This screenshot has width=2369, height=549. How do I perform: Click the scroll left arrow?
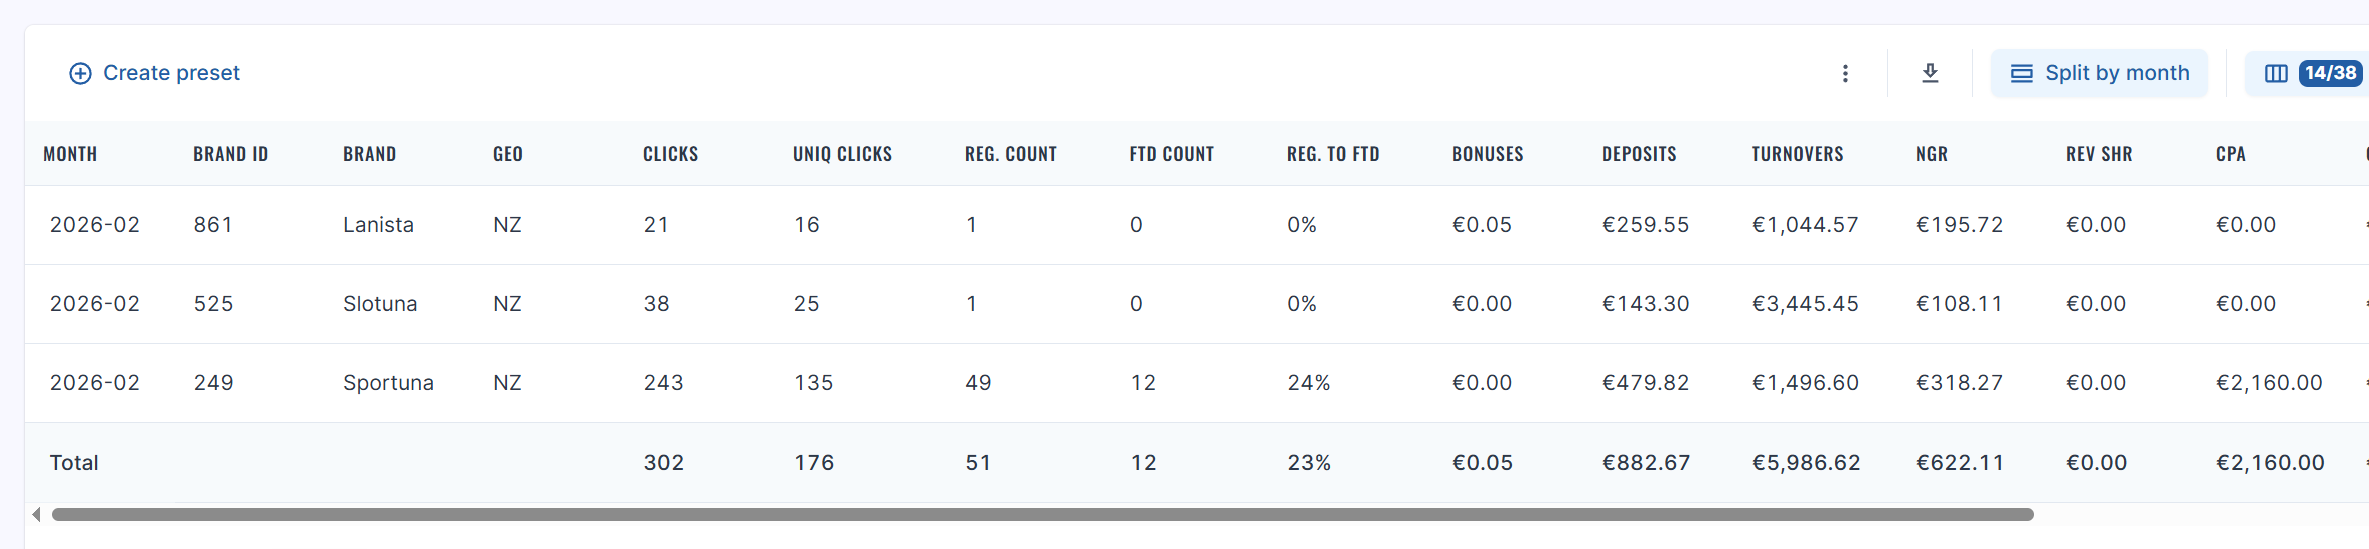pyautogui.click(x=36, y=514)
